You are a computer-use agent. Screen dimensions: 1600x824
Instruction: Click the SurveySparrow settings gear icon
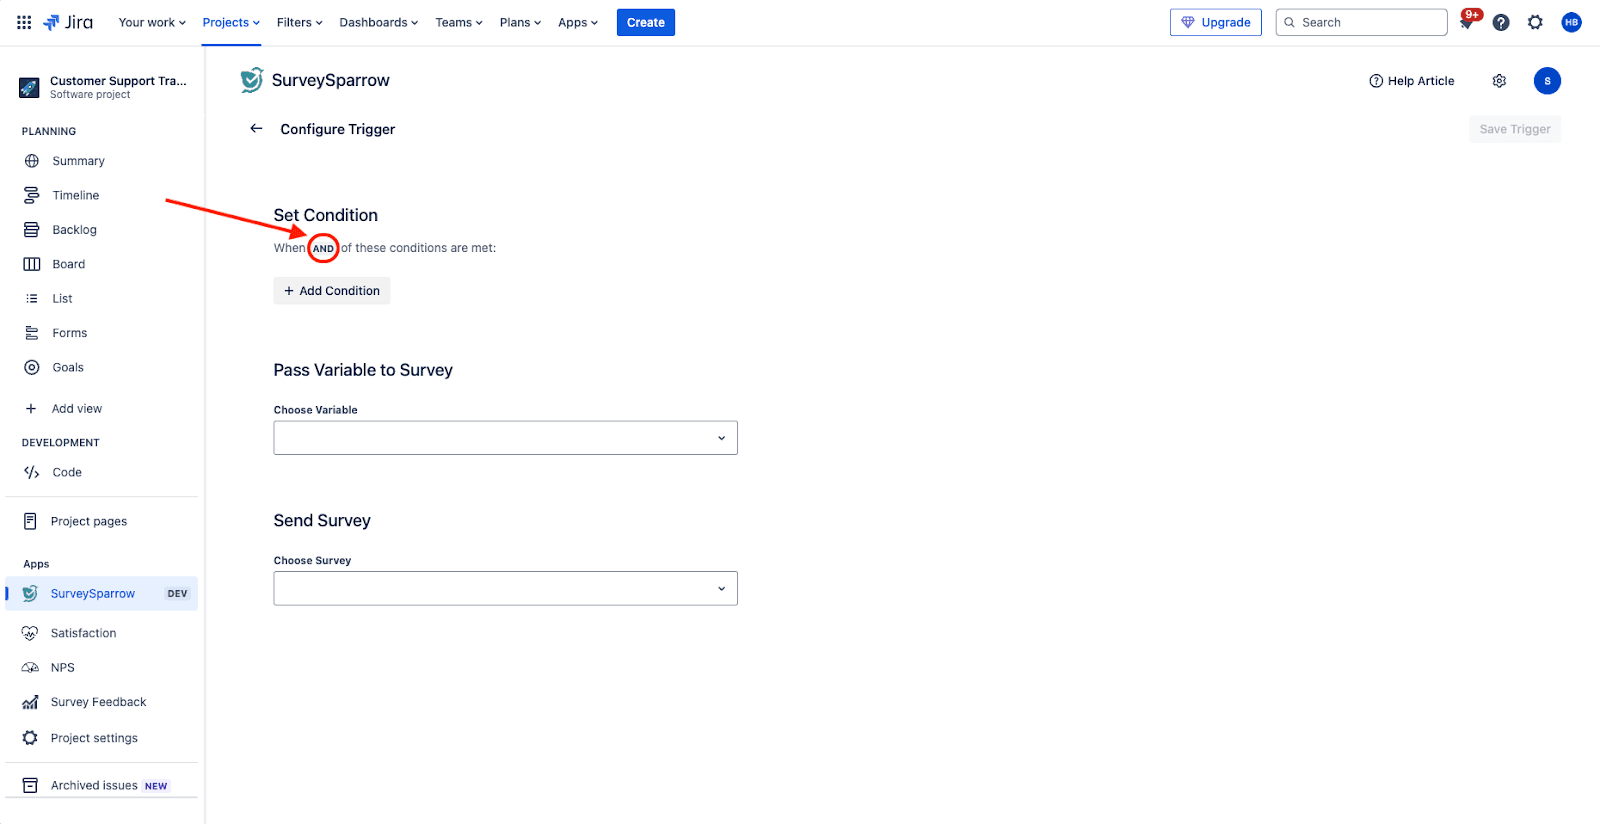point(1499,81)
